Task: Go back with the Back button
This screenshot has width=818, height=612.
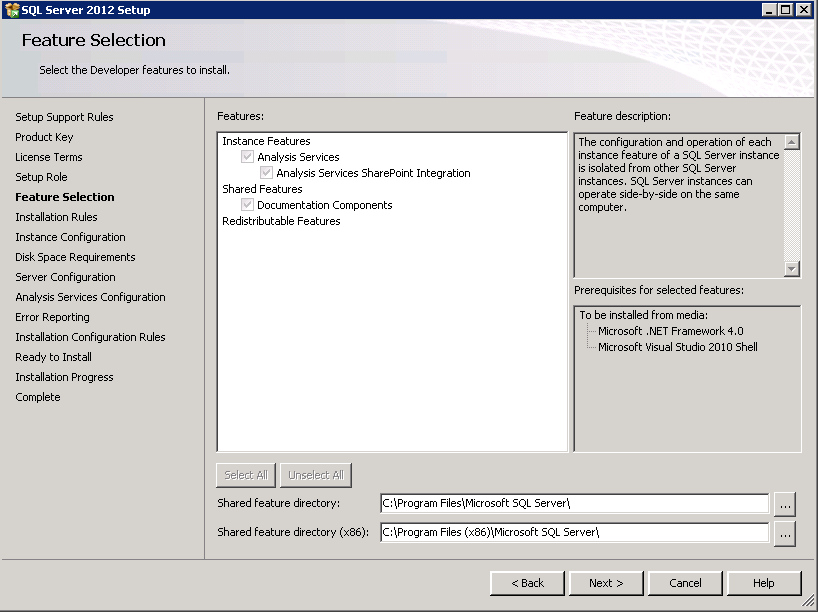Action: [527, 583]
